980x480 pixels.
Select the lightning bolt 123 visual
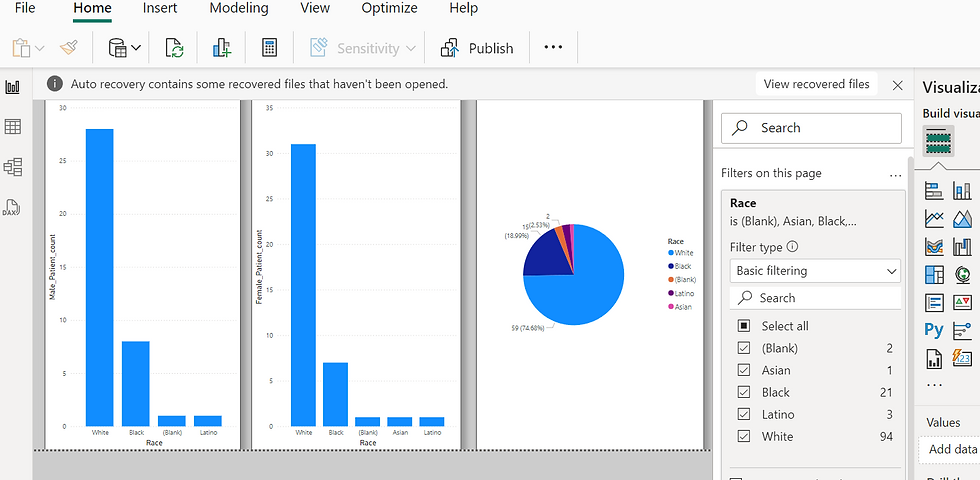coord(962,358)
